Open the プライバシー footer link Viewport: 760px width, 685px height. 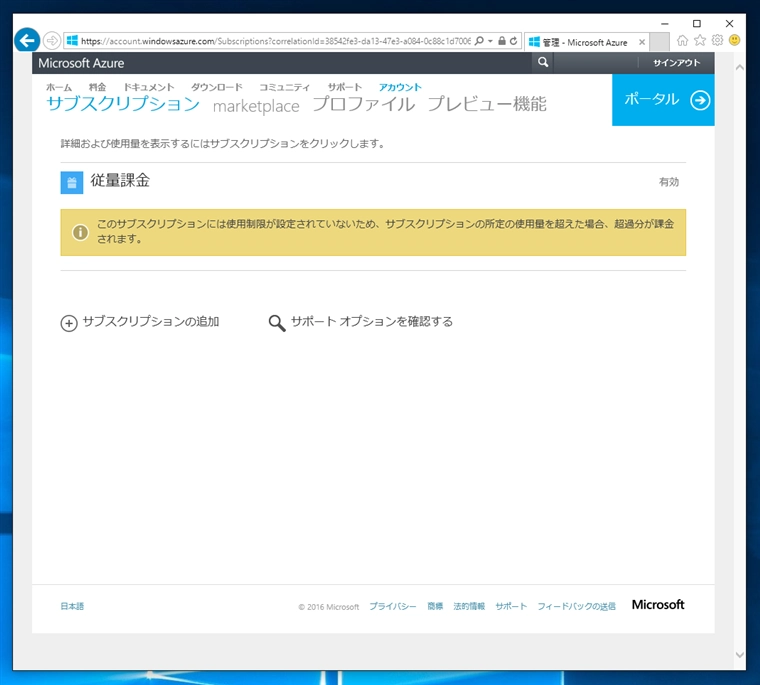(393, 606)
